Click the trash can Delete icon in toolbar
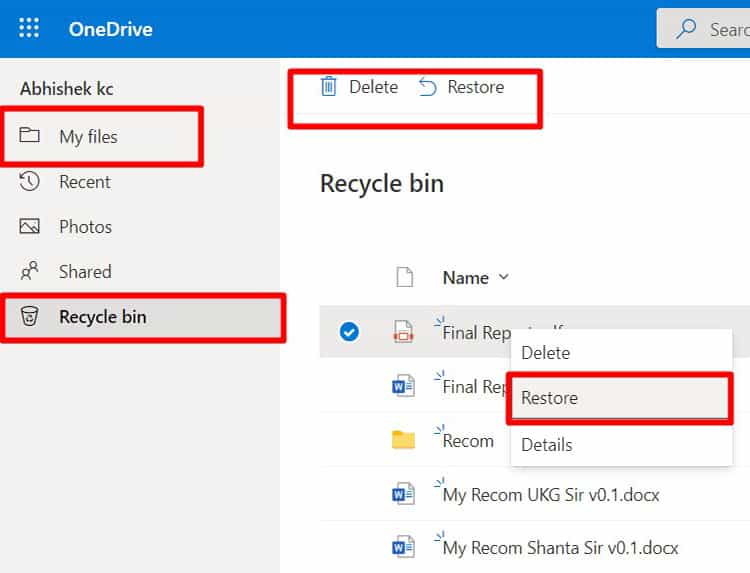 pyautogui.click(x=329, y=87)
